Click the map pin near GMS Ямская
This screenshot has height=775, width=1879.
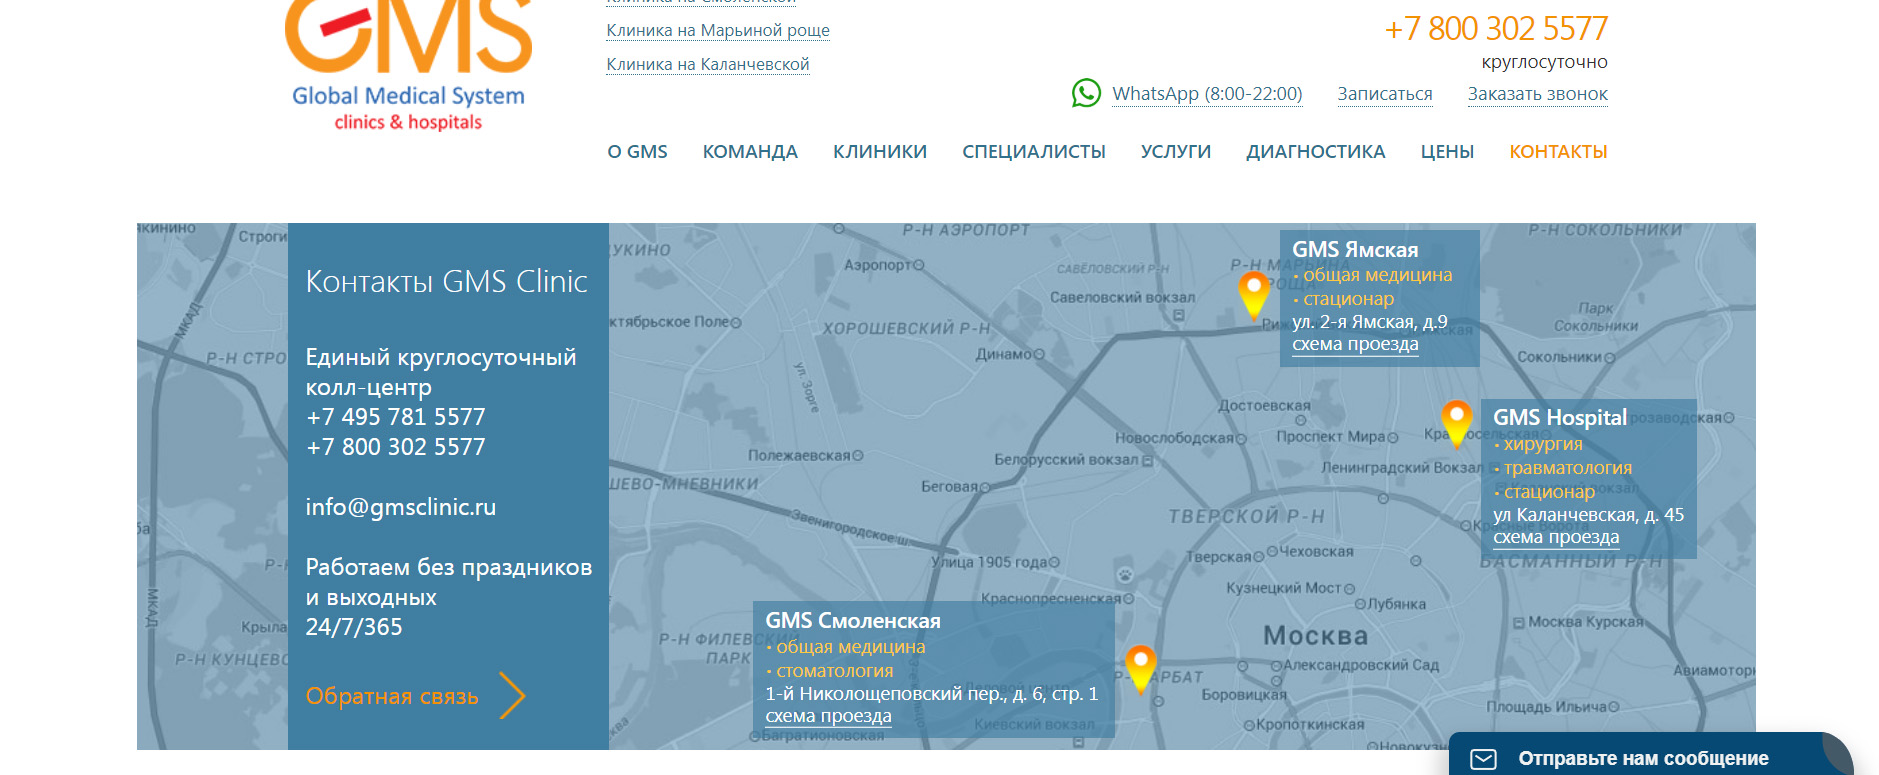point(1253,296)
